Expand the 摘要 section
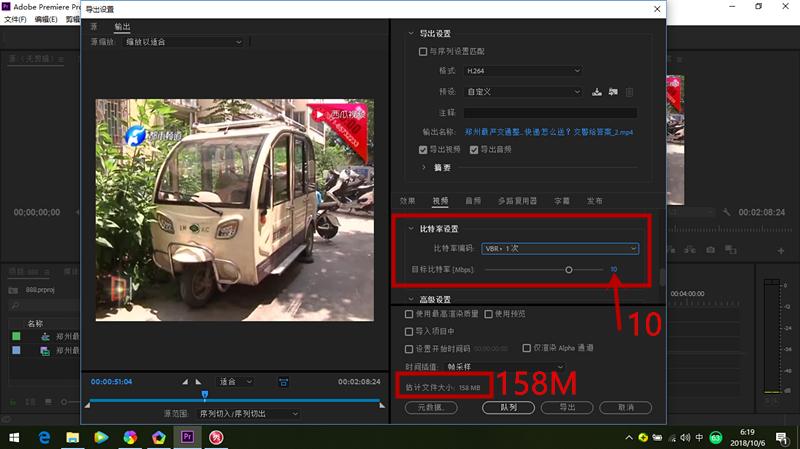 tap(423, 167)
